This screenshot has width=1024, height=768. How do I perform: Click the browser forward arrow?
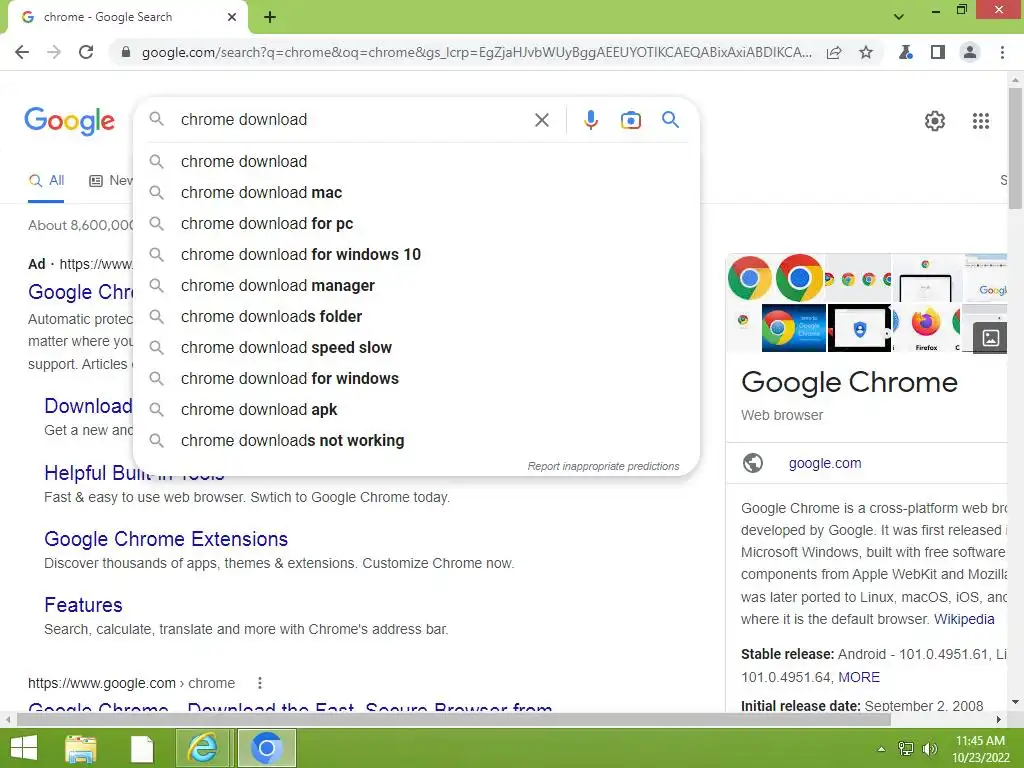(x=54, y=52)
